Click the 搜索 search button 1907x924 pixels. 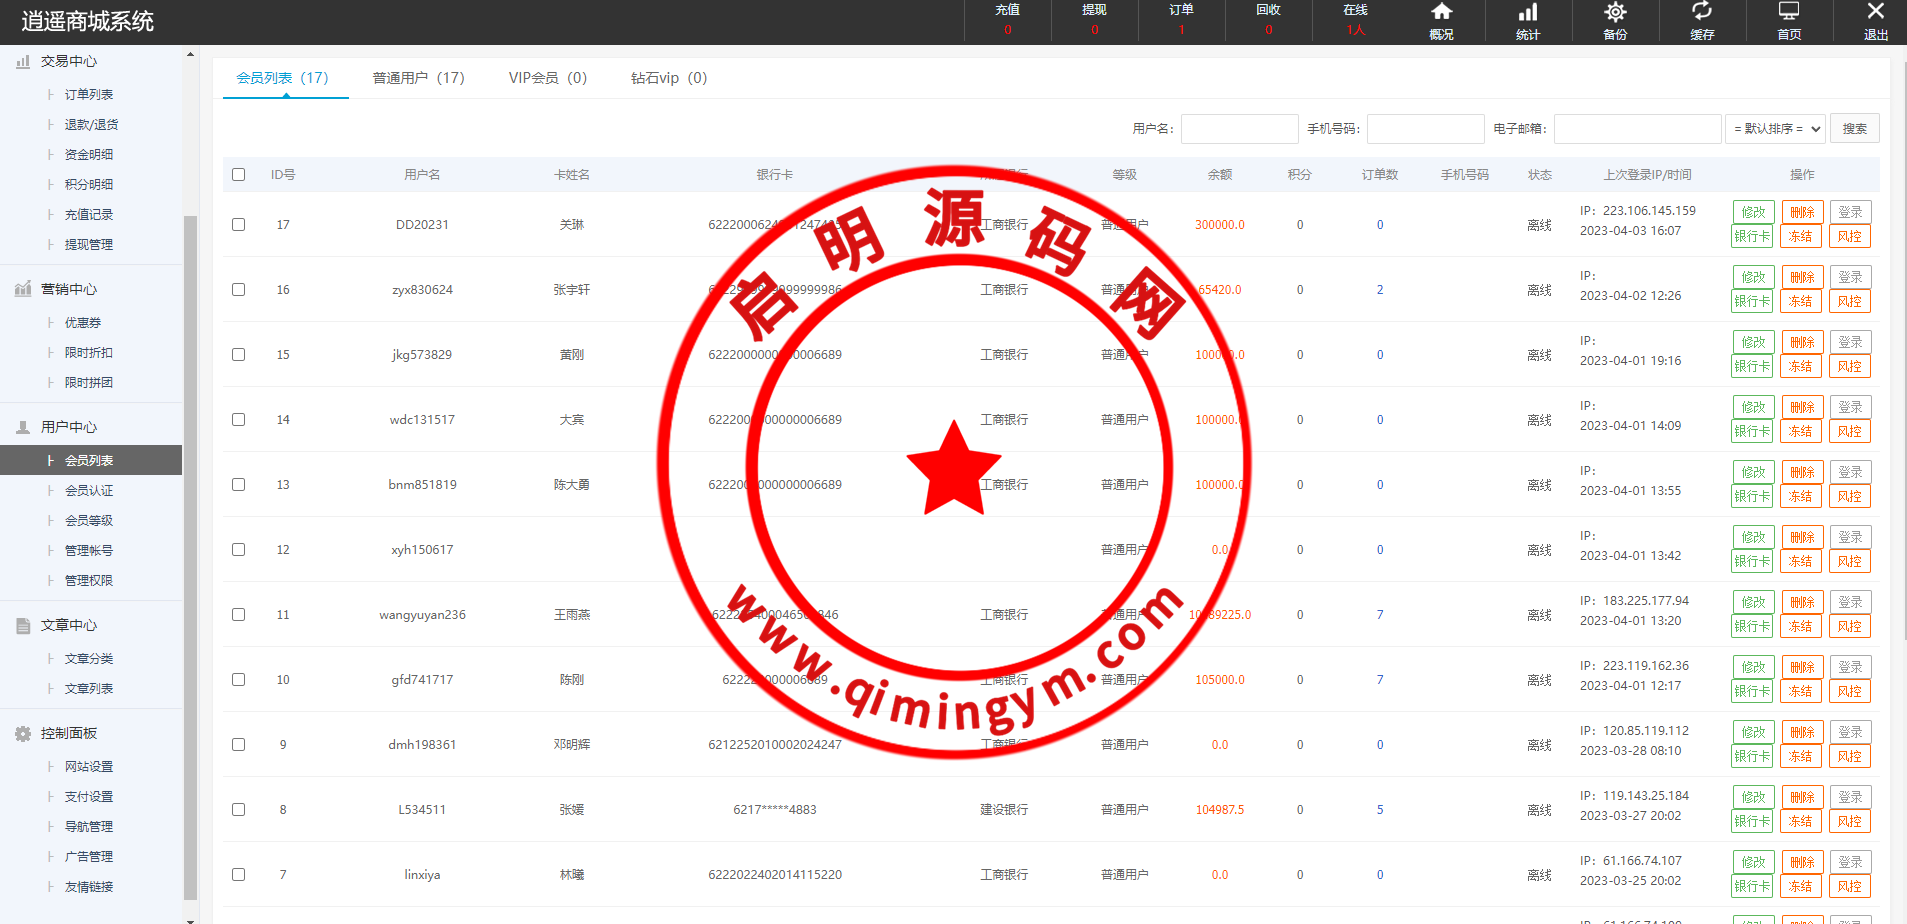click(1854, 129)
